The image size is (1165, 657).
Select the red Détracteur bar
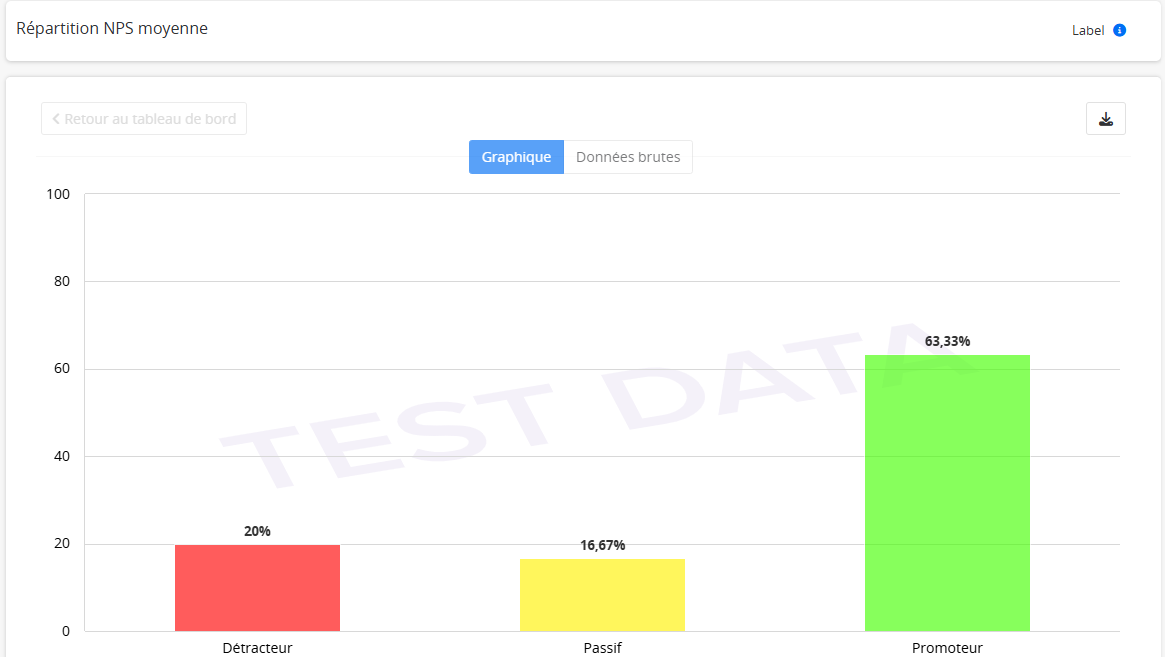257,588
